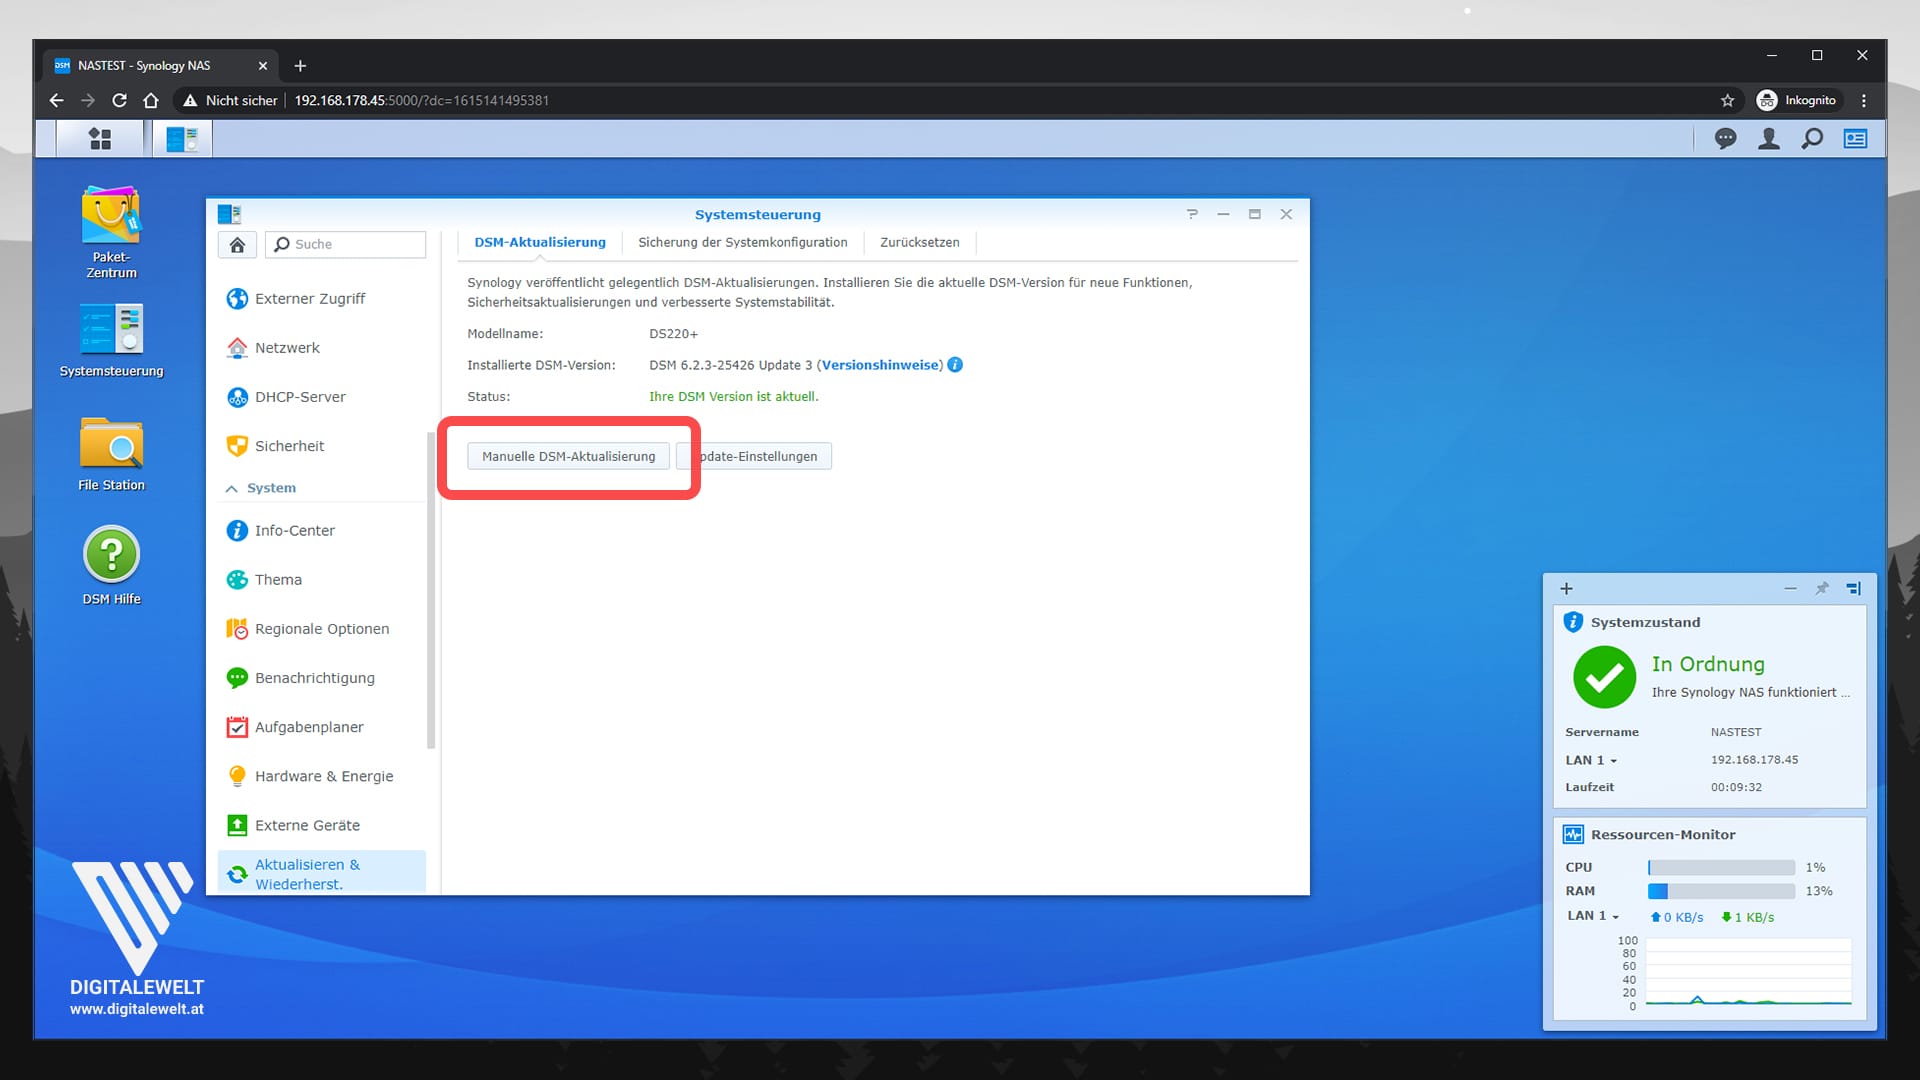
Task: Open the Ressourcen-Monitor widget icon
Action: coord(1573,835)
